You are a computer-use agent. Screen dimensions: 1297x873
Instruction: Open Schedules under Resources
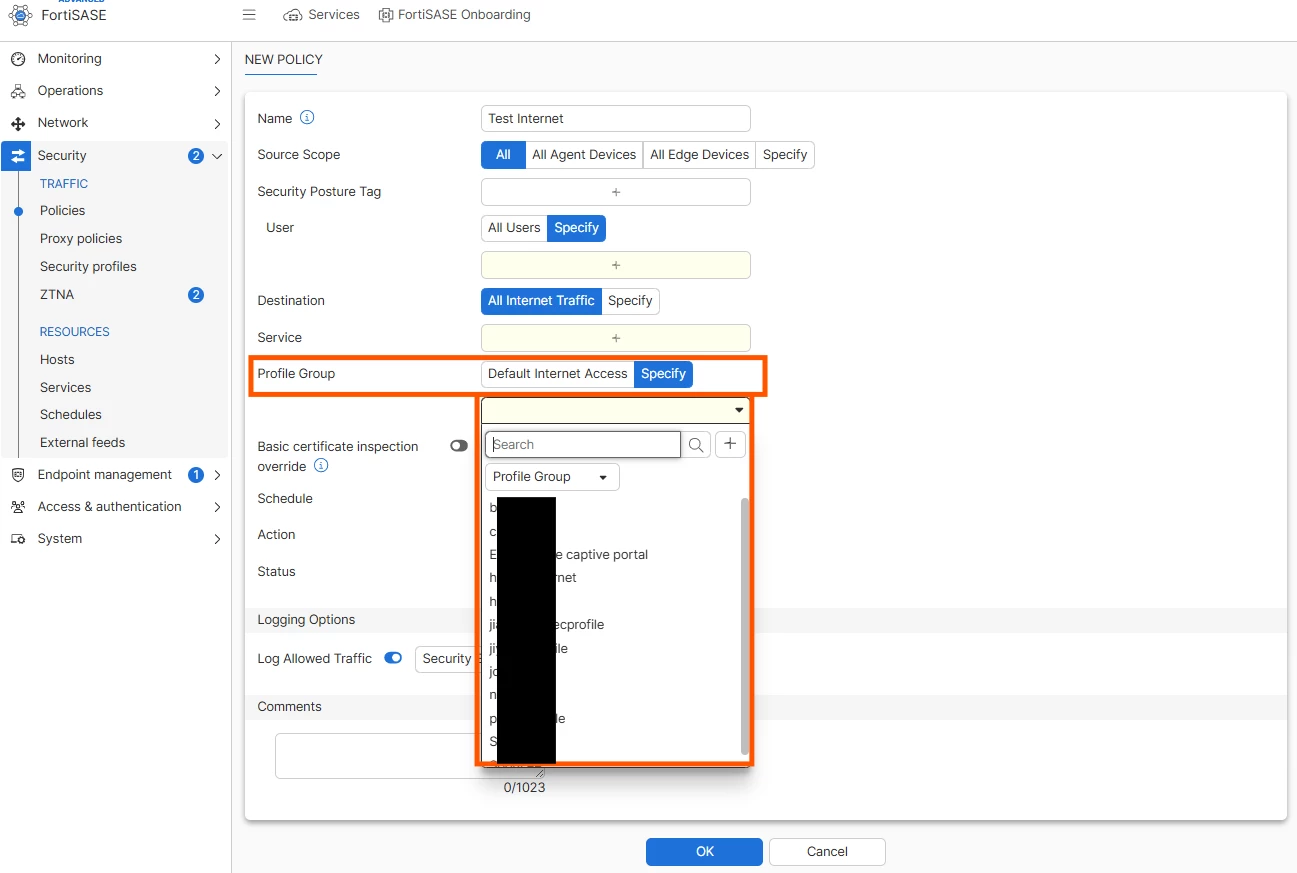point(71,415)
